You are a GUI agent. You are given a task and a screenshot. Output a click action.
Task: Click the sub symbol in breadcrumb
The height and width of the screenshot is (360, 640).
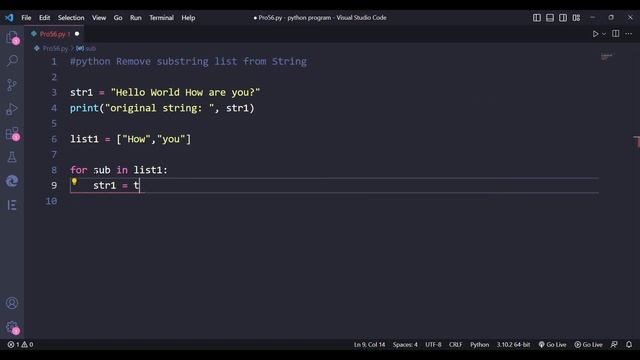[x=86, y=48]
